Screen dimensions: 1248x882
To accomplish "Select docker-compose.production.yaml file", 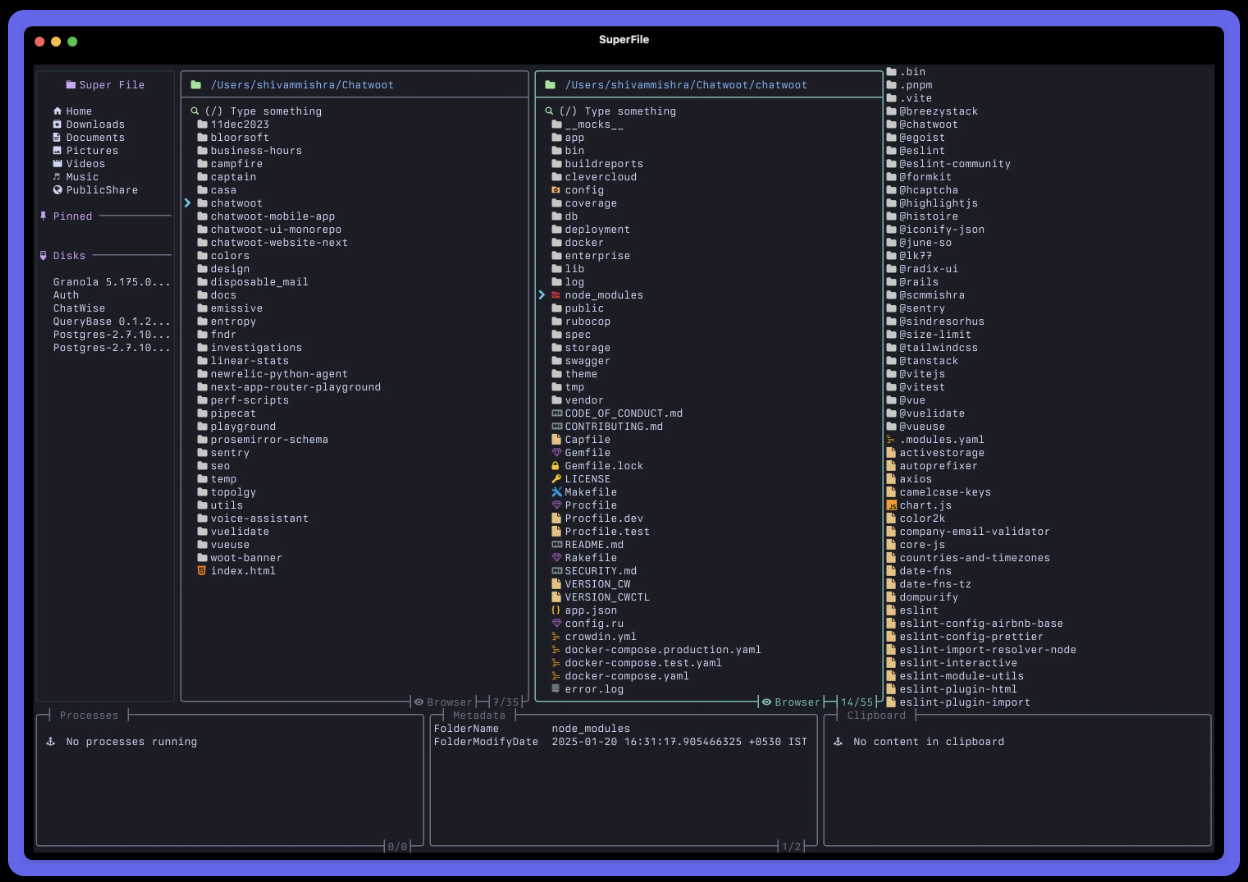I will [662, 649].
